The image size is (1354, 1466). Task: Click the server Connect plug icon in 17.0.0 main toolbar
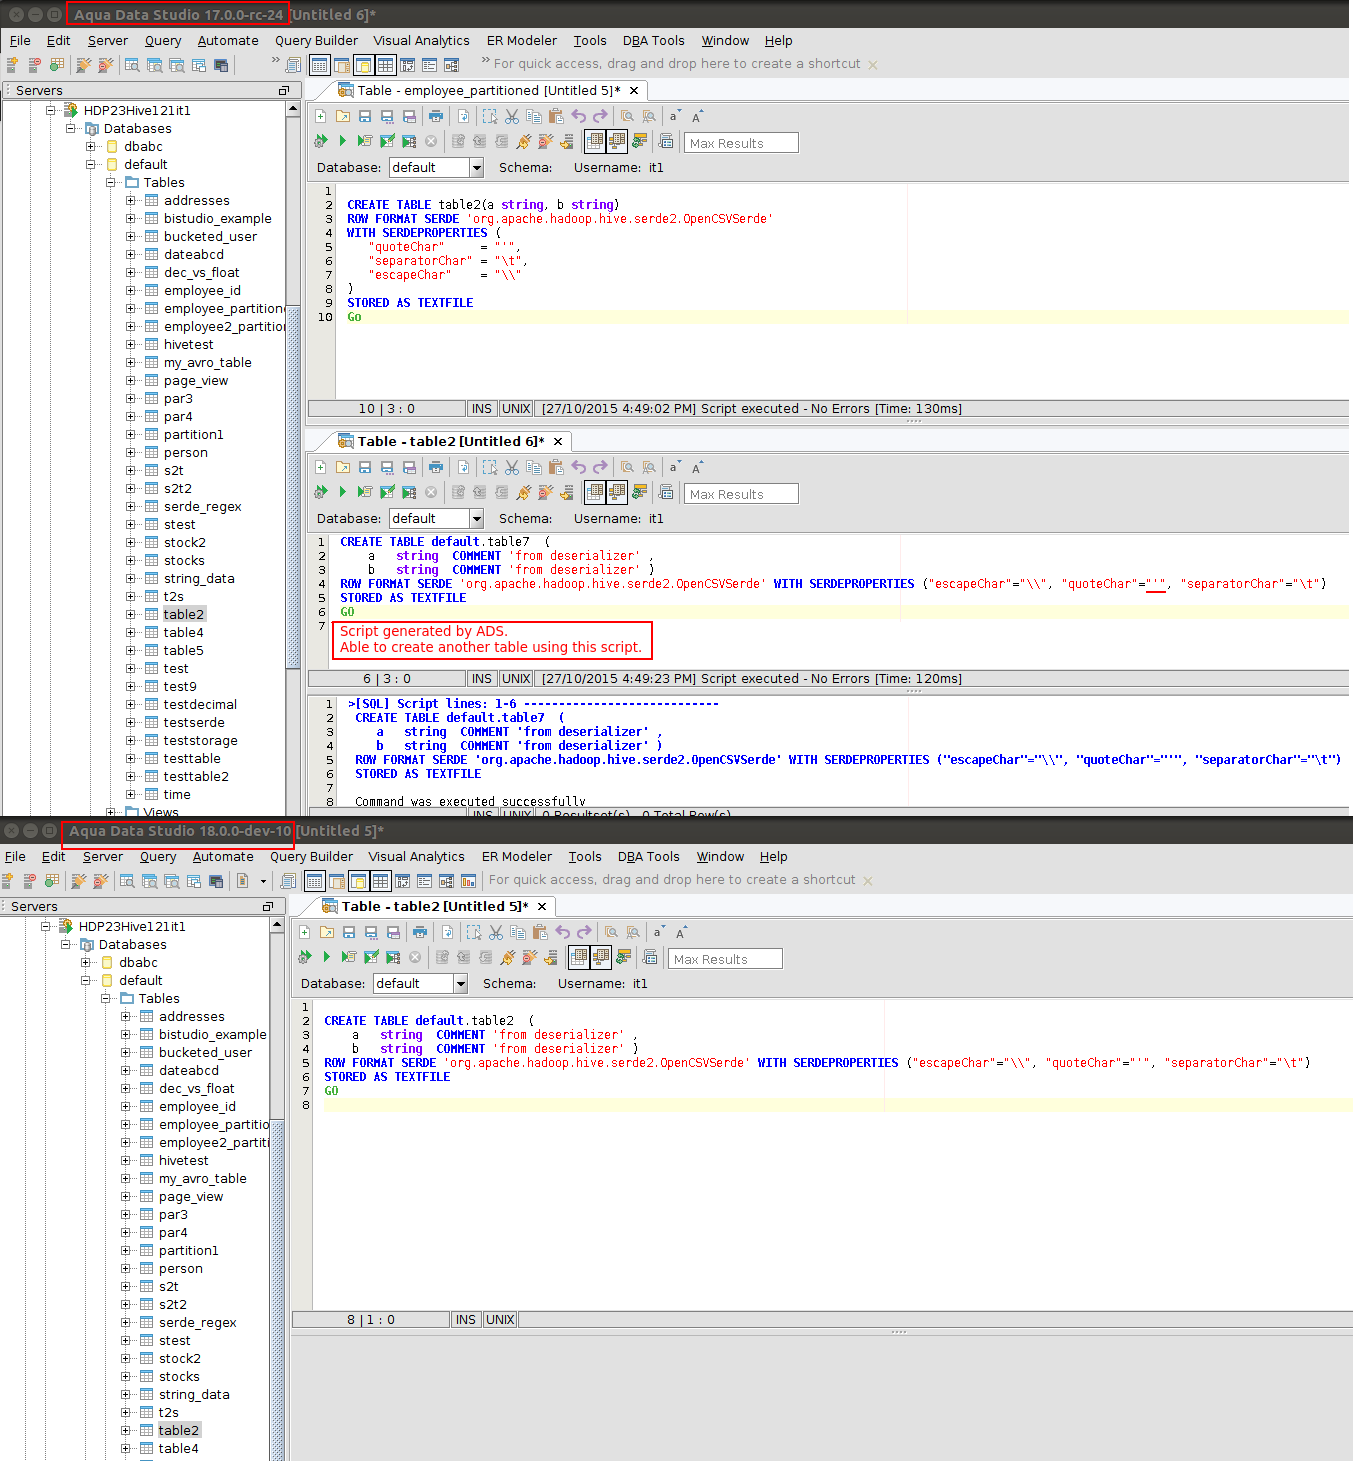pos(83,65)
